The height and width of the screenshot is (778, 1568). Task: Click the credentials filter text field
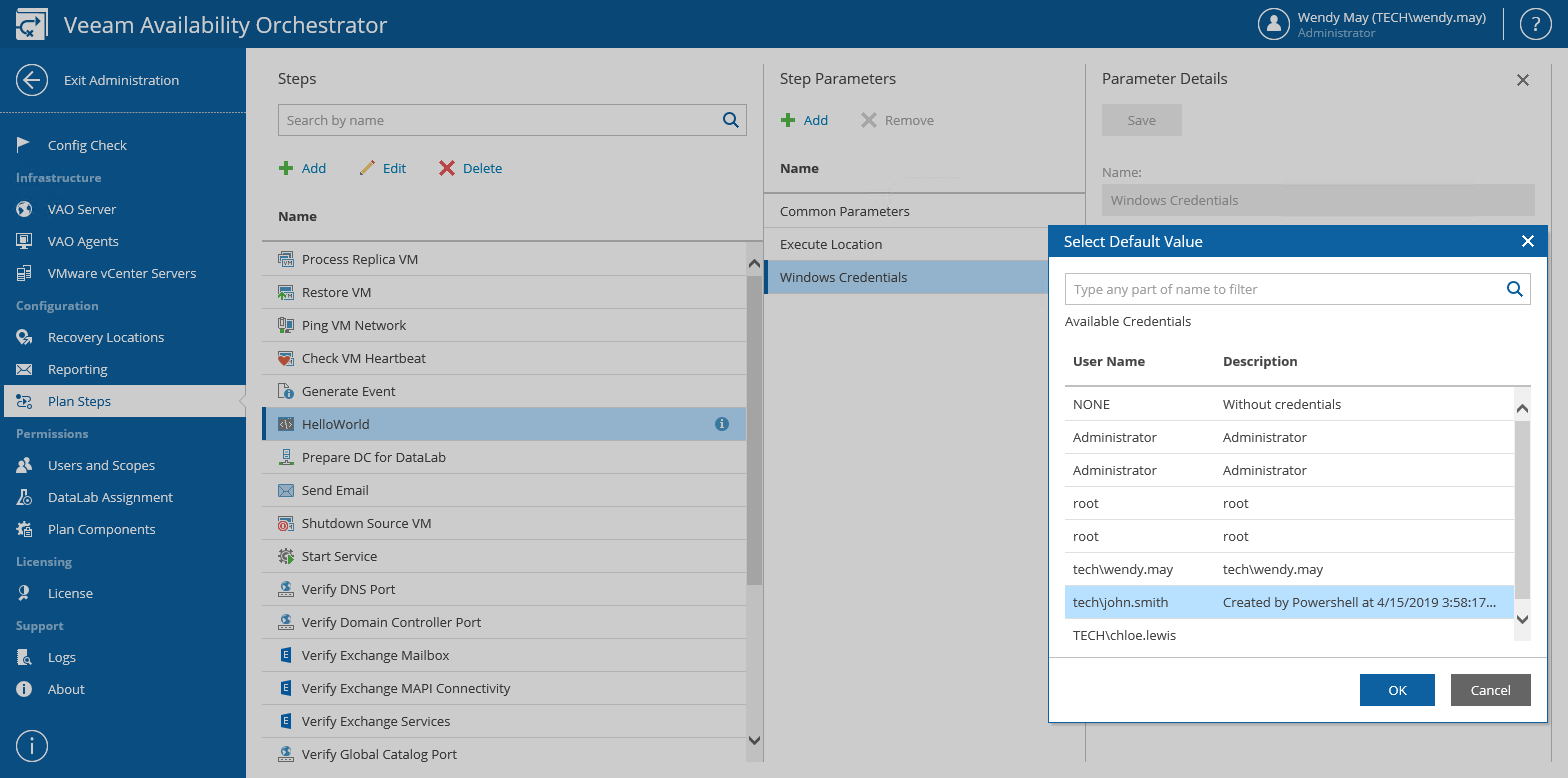pos(1283,289)
